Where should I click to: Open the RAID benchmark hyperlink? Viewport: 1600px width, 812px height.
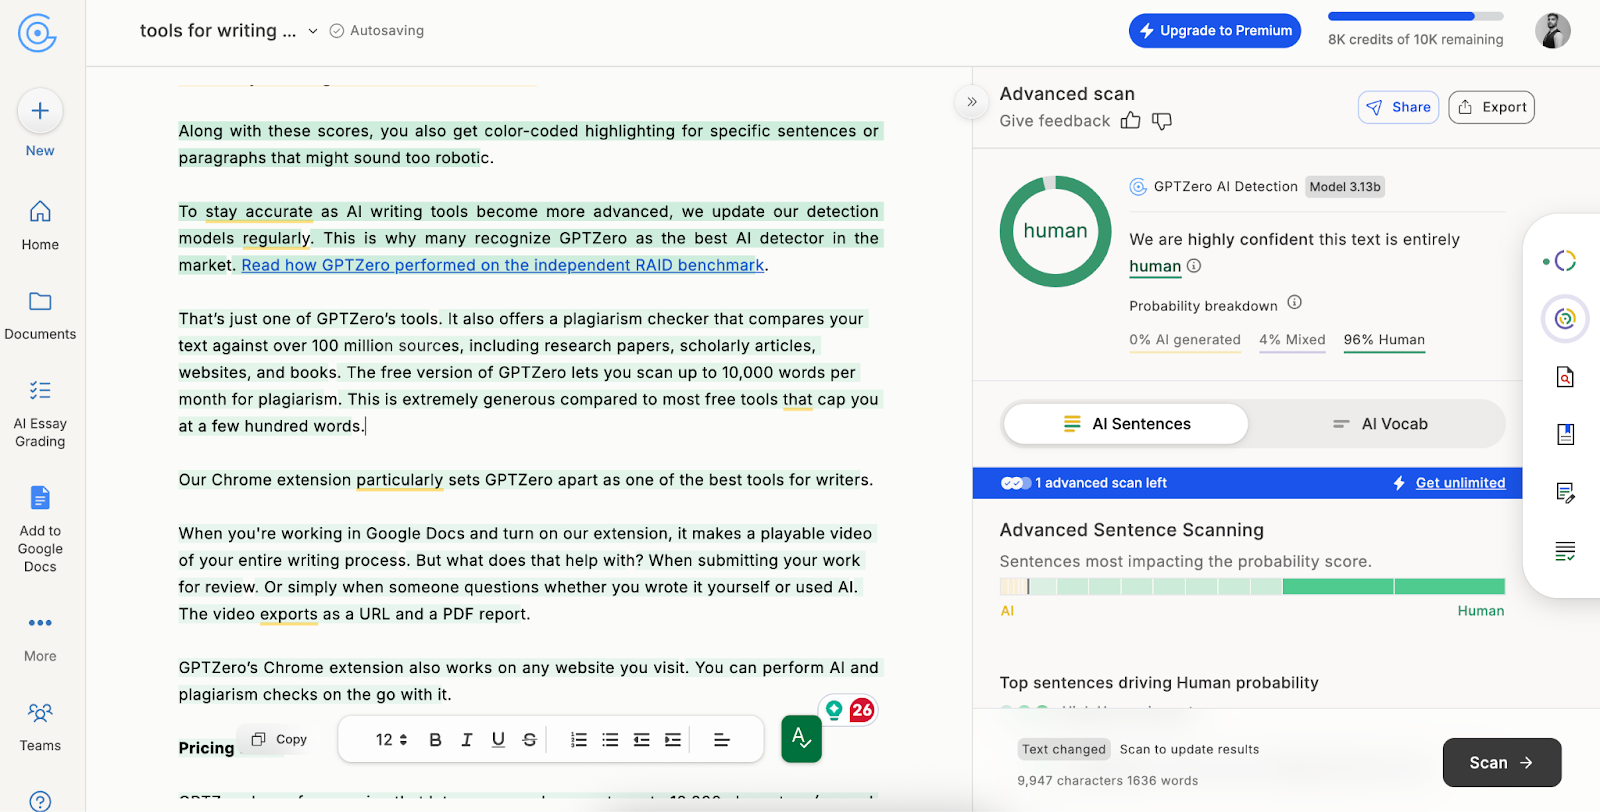click(503, 265)
